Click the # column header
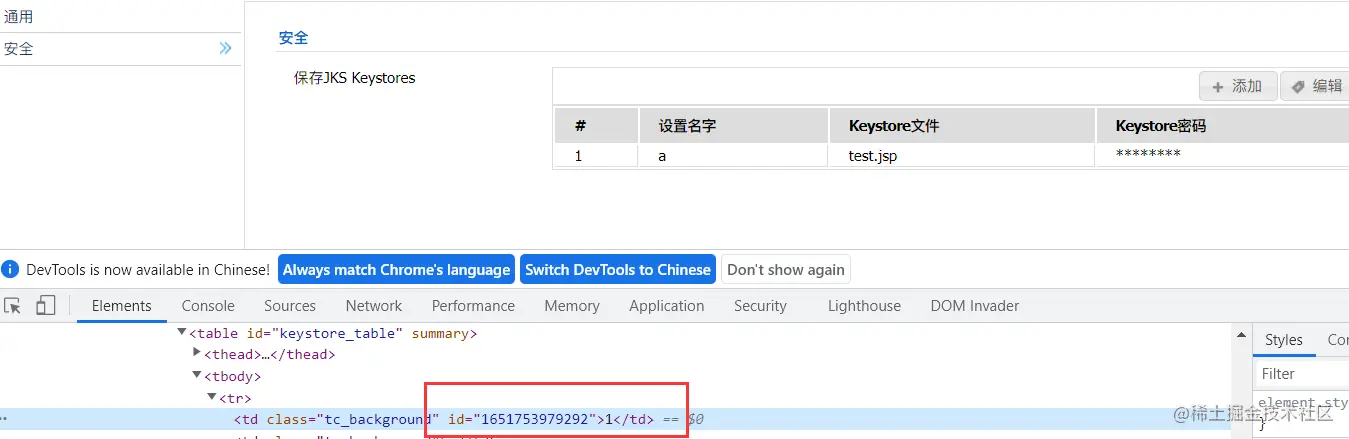 [x=596, y=126]
